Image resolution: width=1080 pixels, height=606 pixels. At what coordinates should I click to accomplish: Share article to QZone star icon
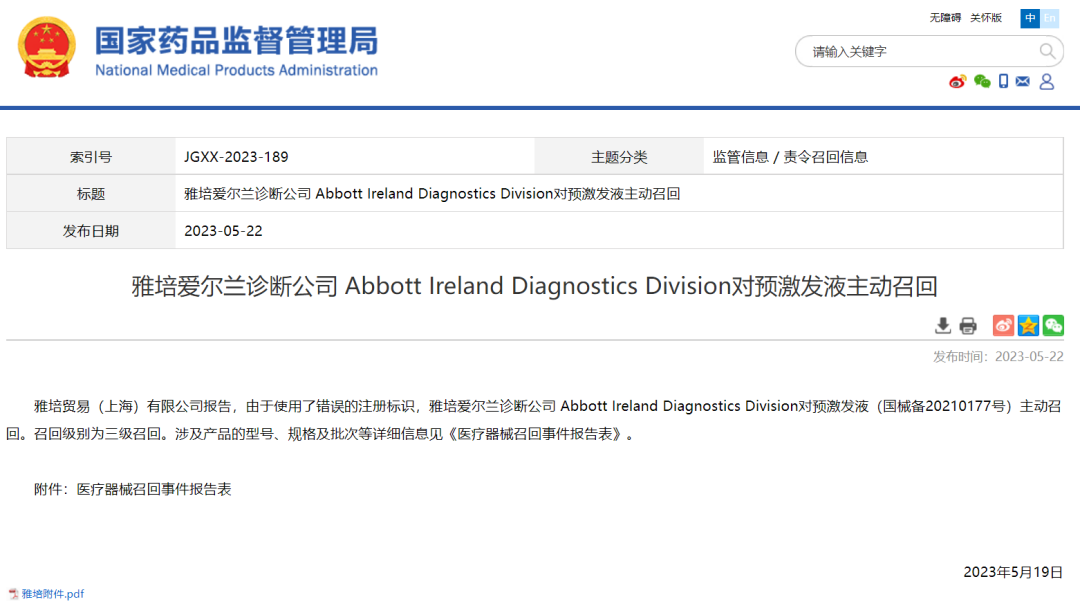pos(1028,325)
